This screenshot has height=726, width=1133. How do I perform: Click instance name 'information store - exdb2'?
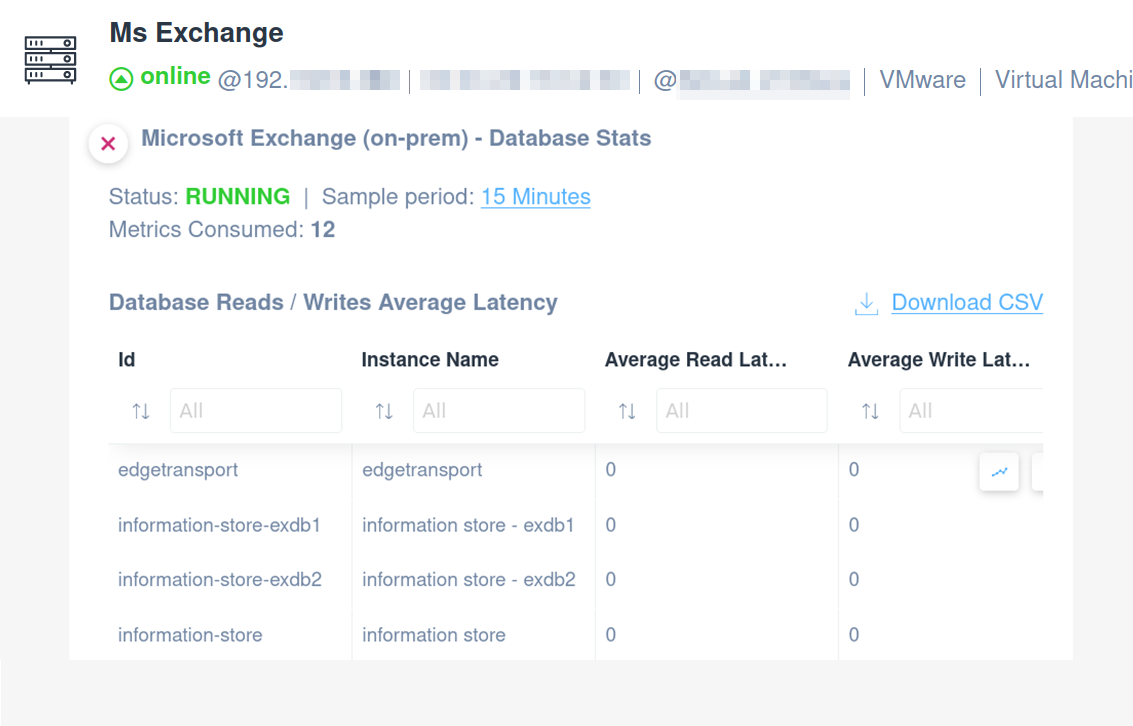point(469,579)
